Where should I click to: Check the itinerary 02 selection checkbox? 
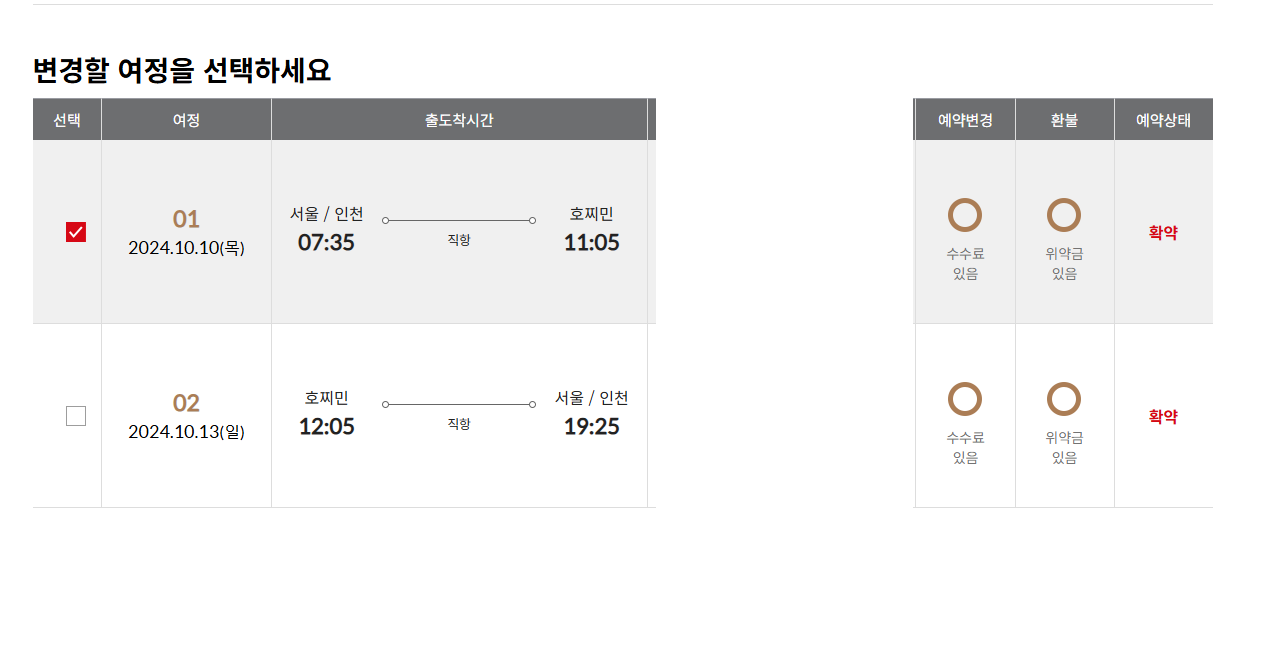point(76,416)
